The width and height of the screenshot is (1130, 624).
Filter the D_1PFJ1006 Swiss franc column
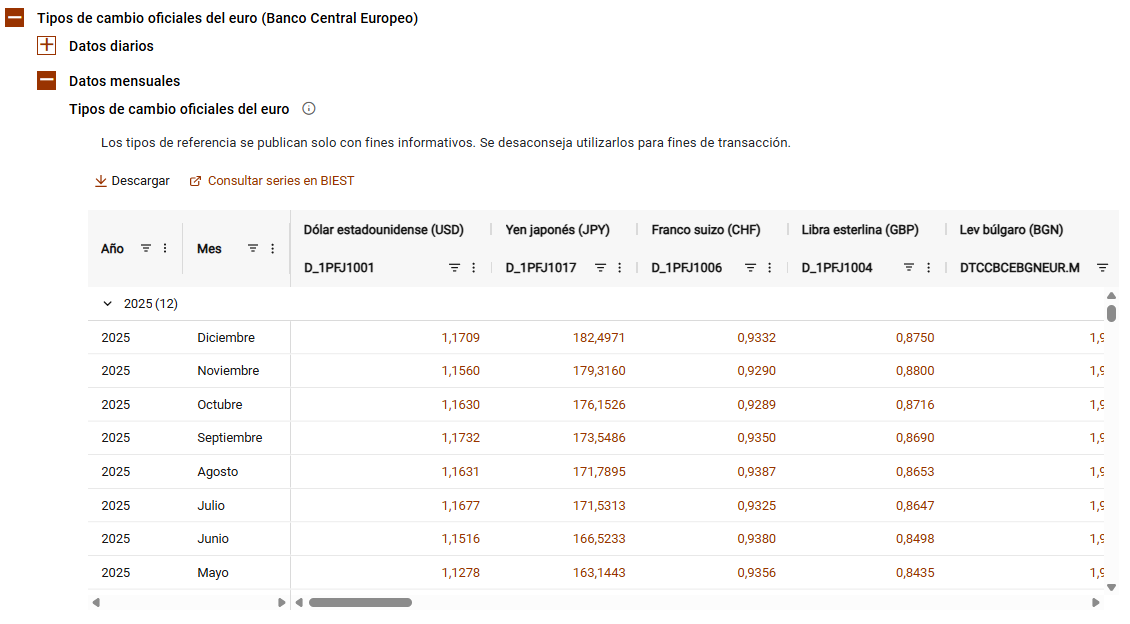coord(750,268)
